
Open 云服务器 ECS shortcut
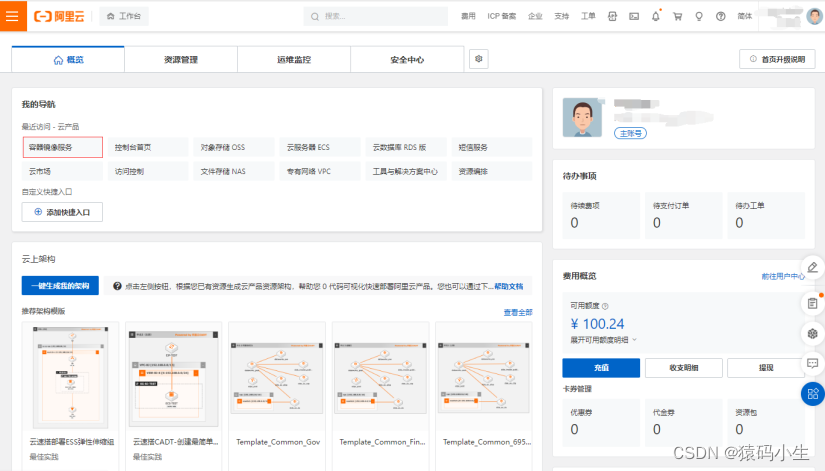(x=320, y=147)
